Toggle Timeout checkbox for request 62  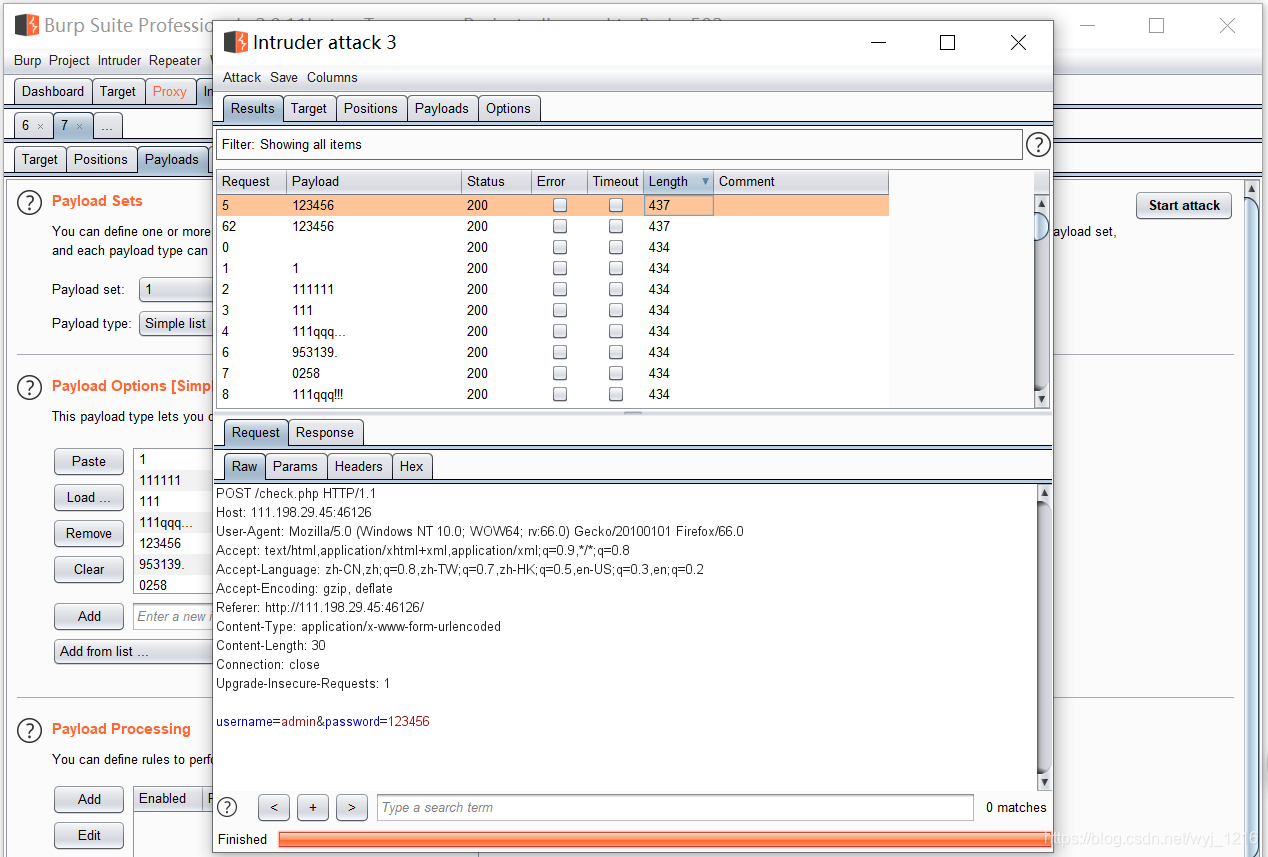pyautogui.click(x=616, y=226)
